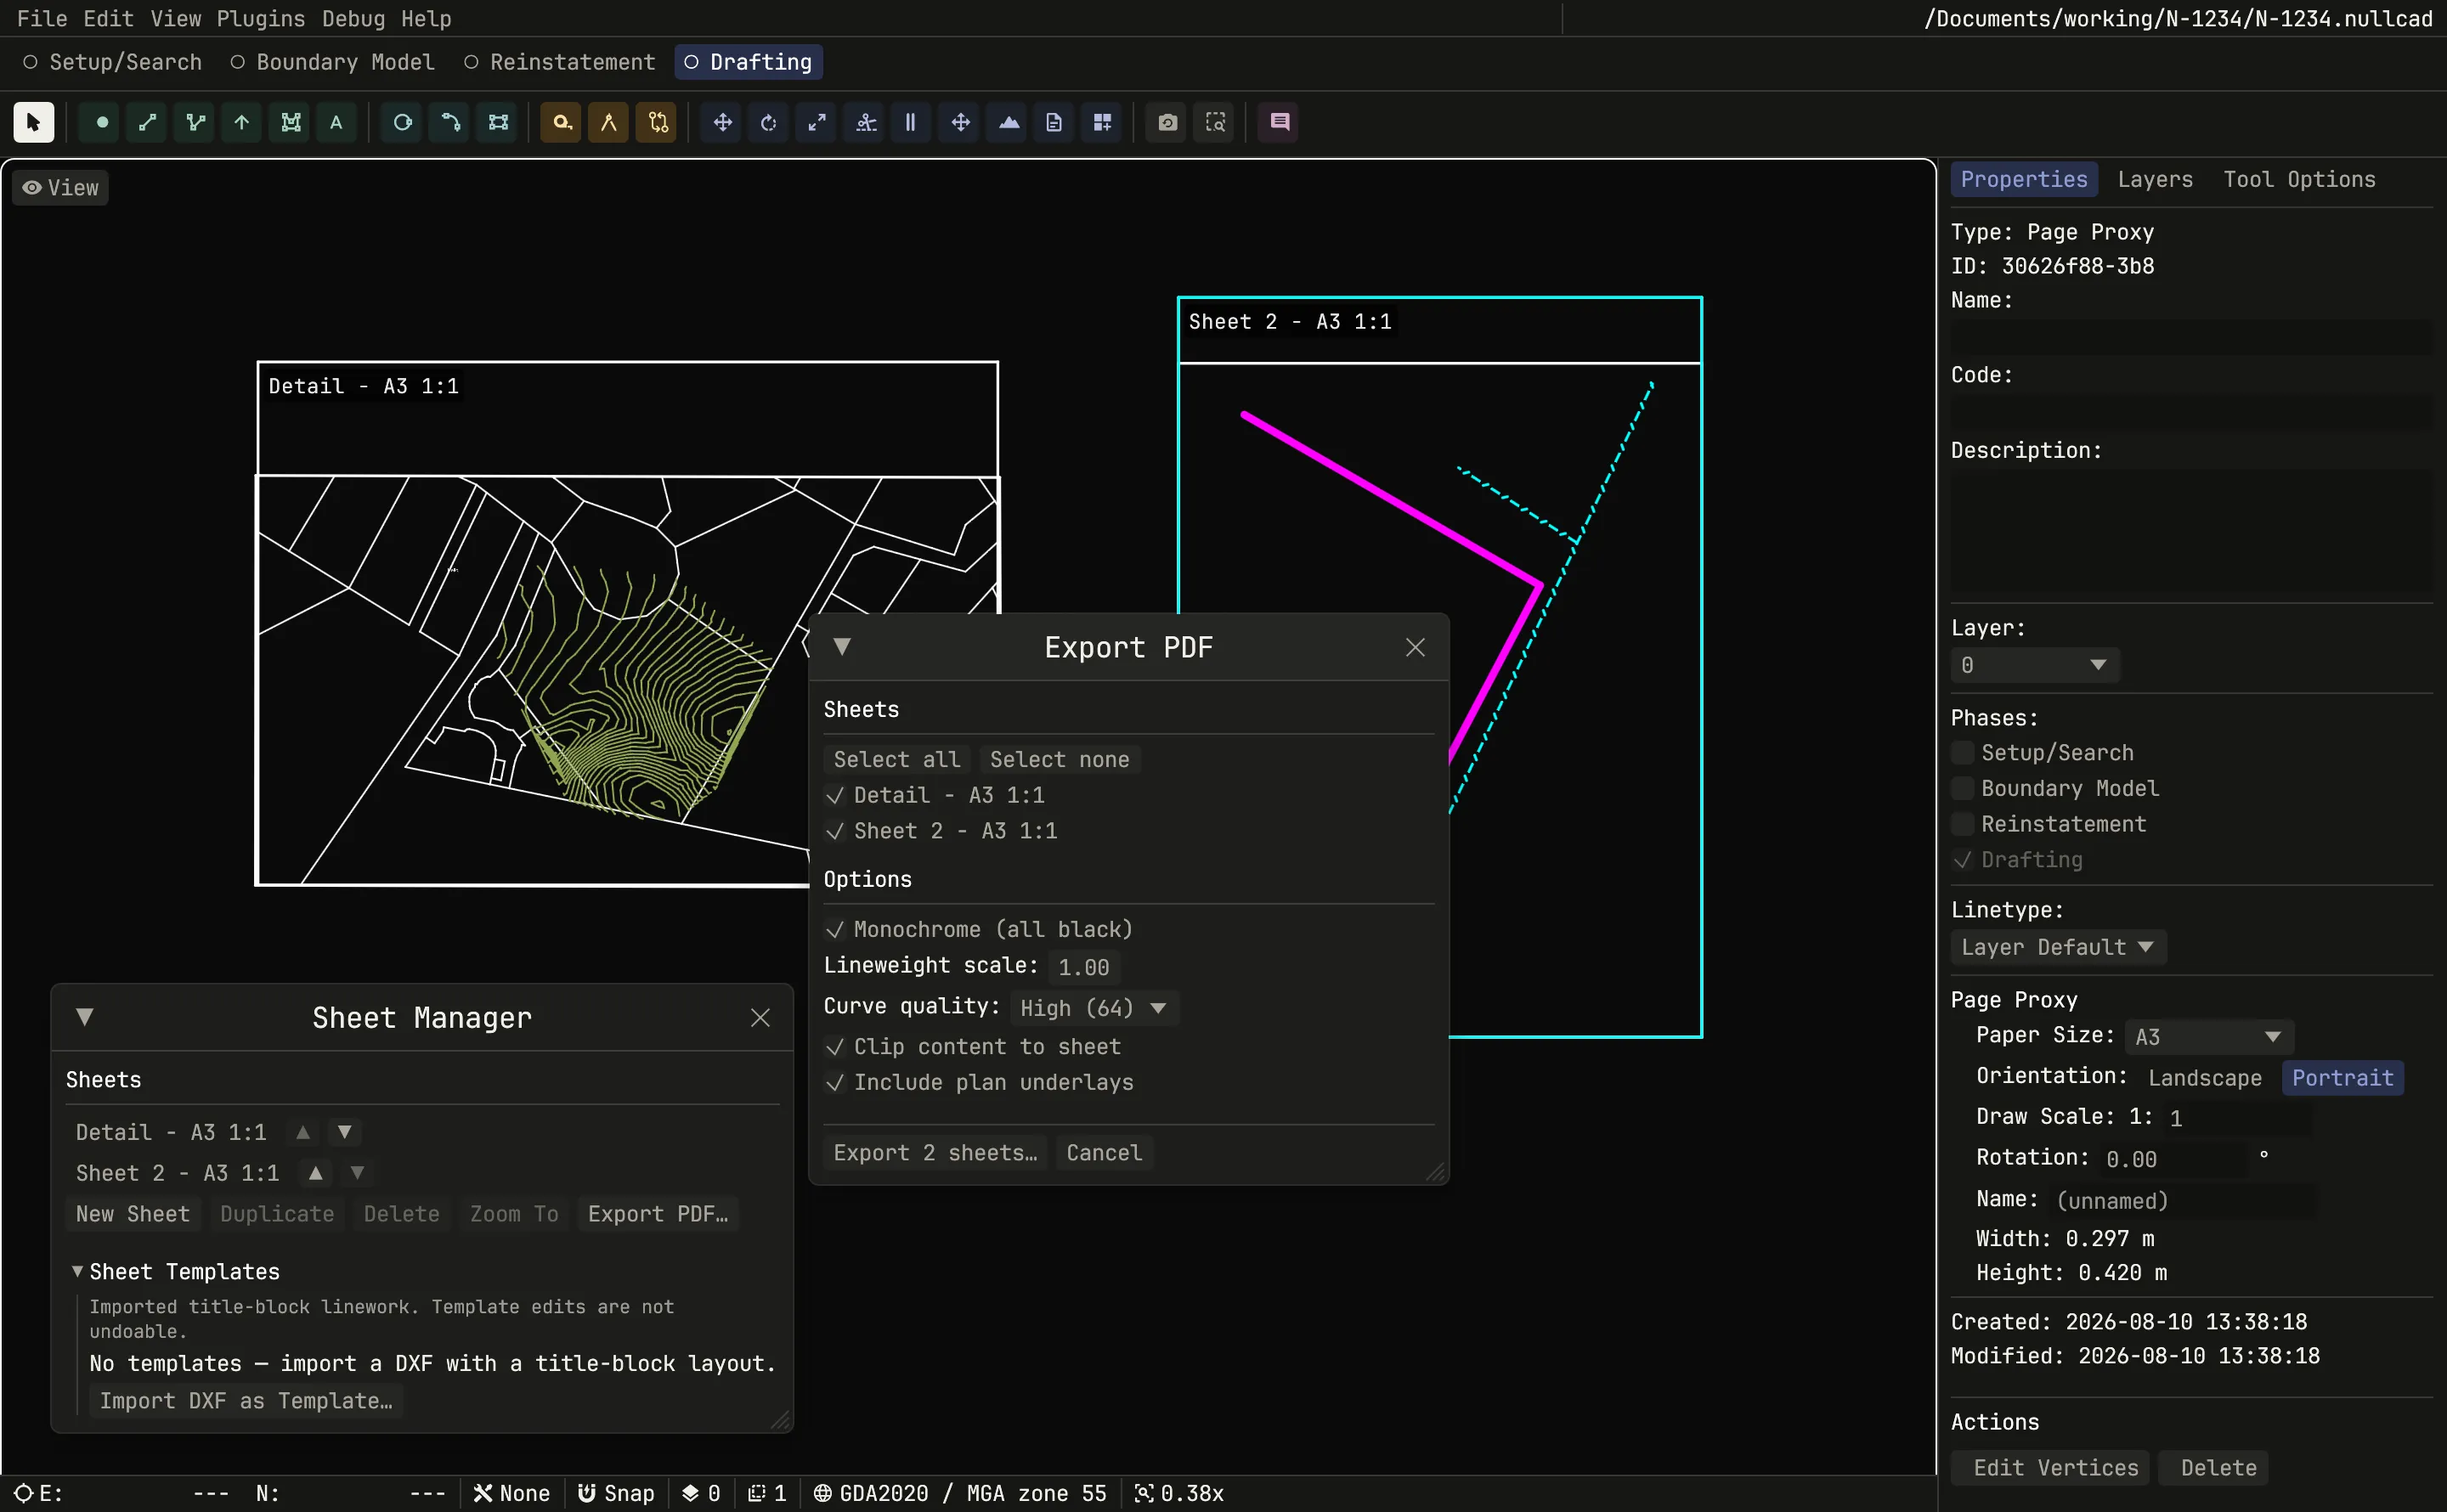
Task: Click the add grid tiles icon
Action: click(x=1102, y=122)
